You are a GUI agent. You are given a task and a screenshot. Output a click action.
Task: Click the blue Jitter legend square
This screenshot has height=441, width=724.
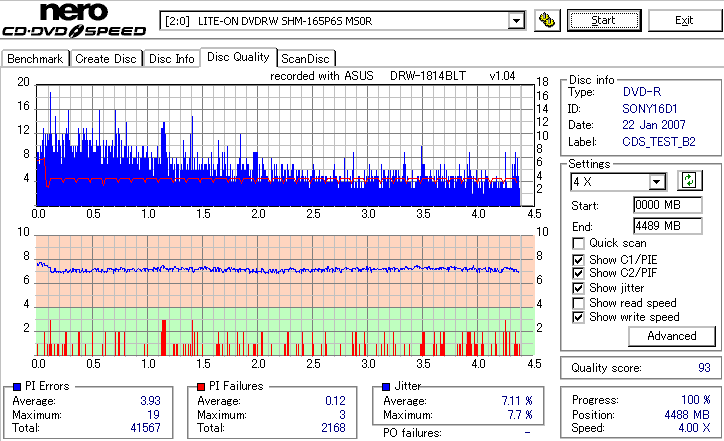pyautogui.click(x=386, y=386)
